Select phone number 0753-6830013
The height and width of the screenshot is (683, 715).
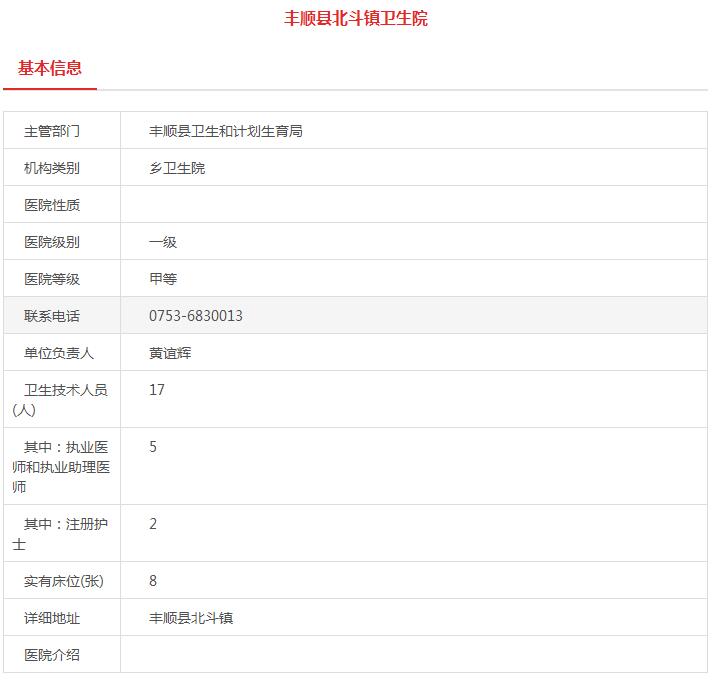tap(196, 316)
